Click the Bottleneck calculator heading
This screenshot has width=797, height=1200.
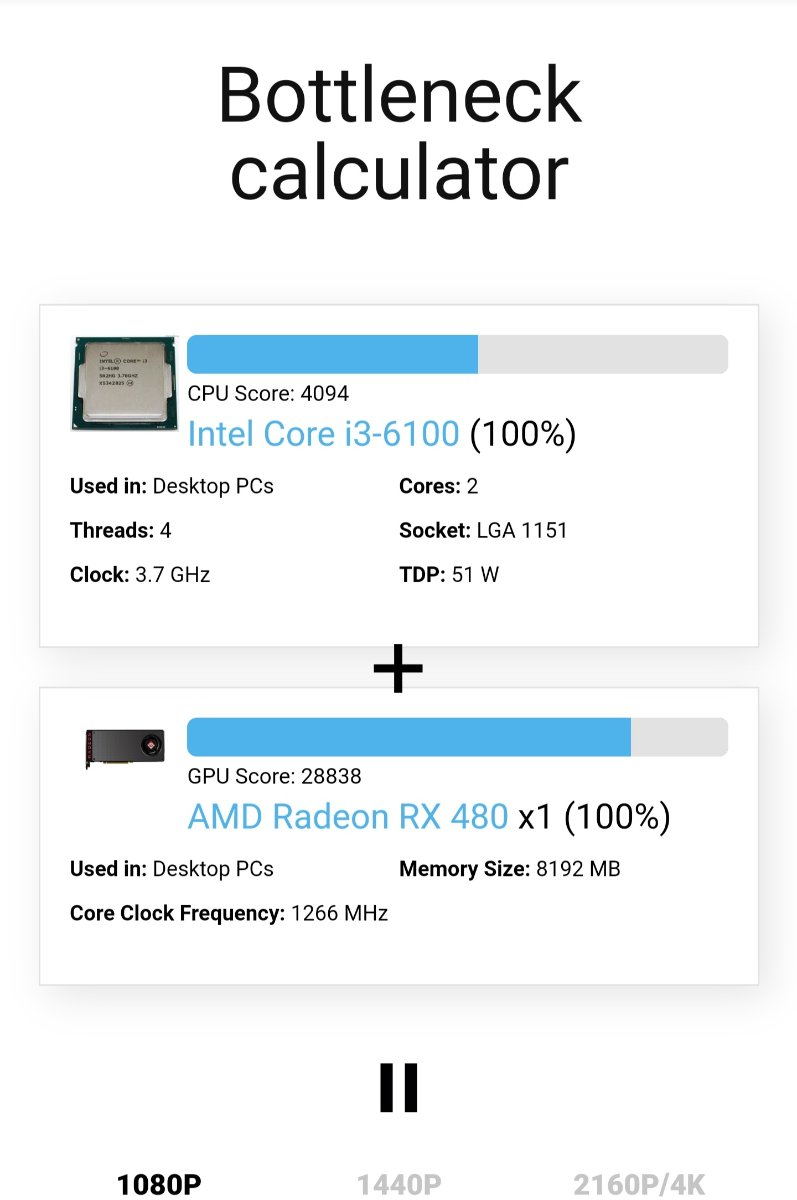pyautogui.click(x=399, y=133)
